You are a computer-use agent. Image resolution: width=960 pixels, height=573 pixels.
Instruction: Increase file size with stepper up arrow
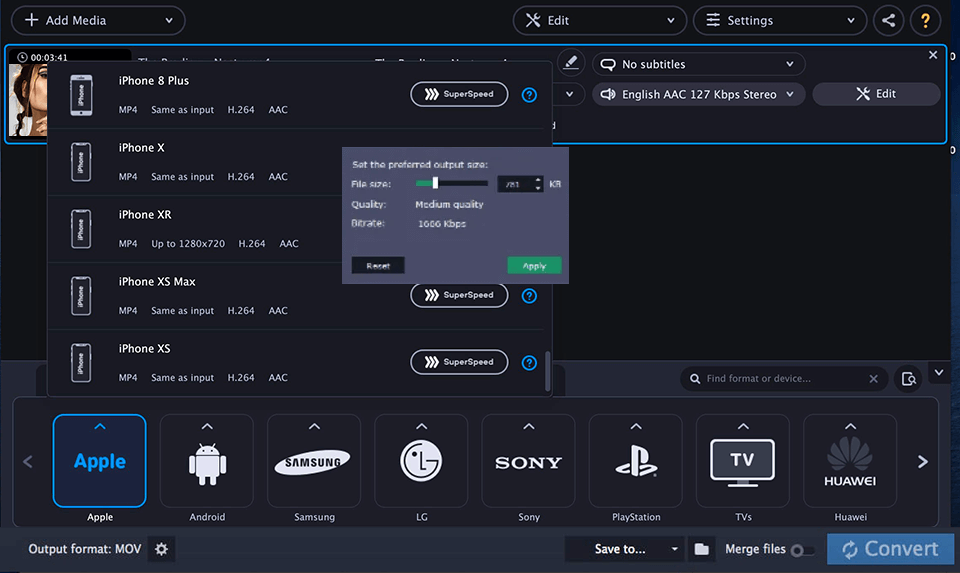pyautogui.click(x=538, y=180)
